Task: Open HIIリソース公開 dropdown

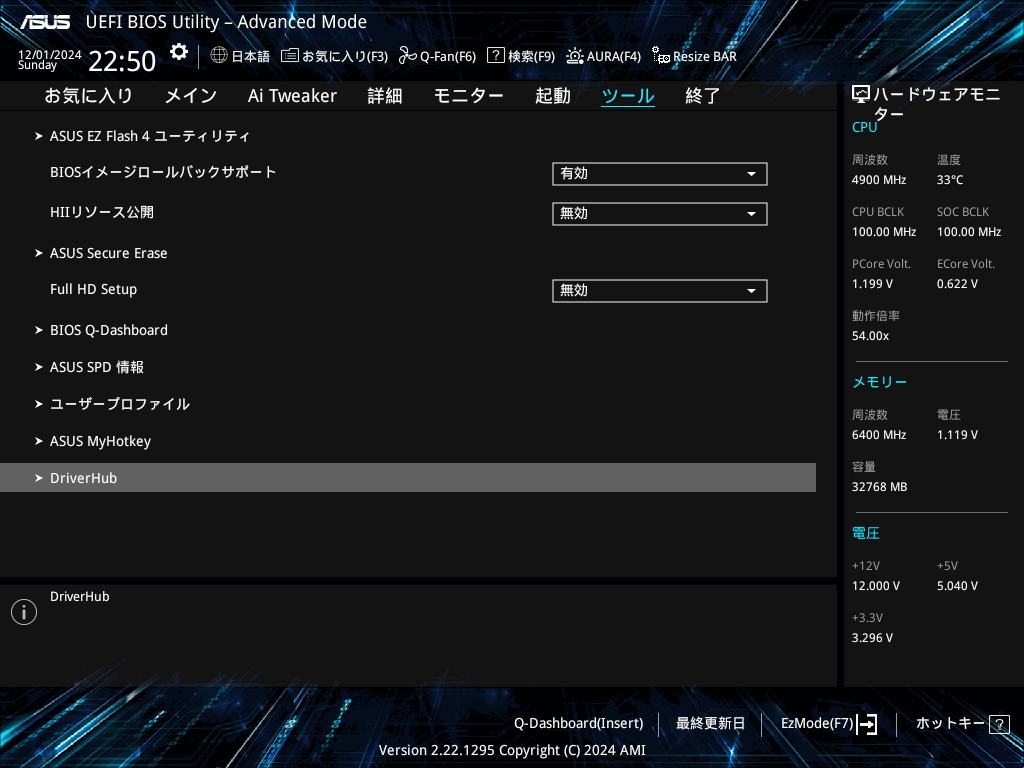Action: click(x=660, y=214)
